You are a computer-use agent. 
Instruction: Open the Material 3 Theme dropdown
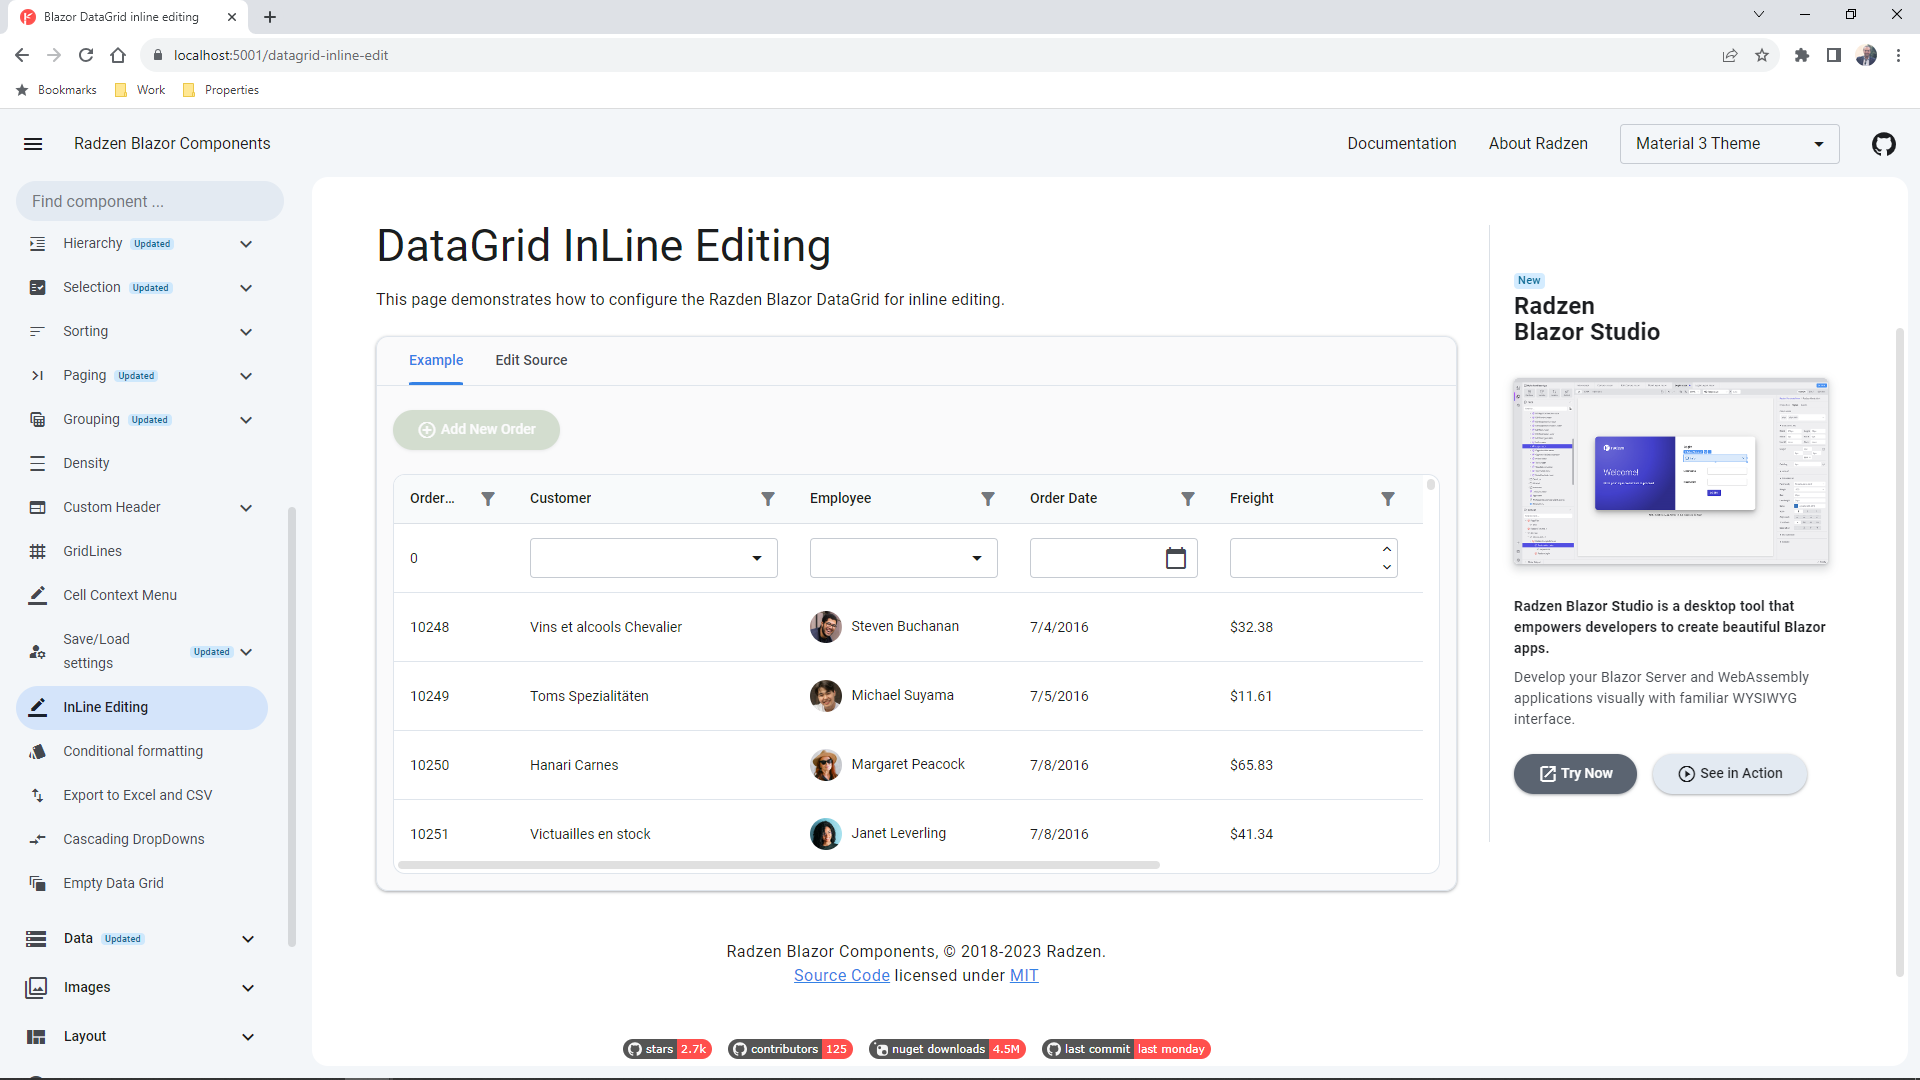click(x=1729, y=144)
